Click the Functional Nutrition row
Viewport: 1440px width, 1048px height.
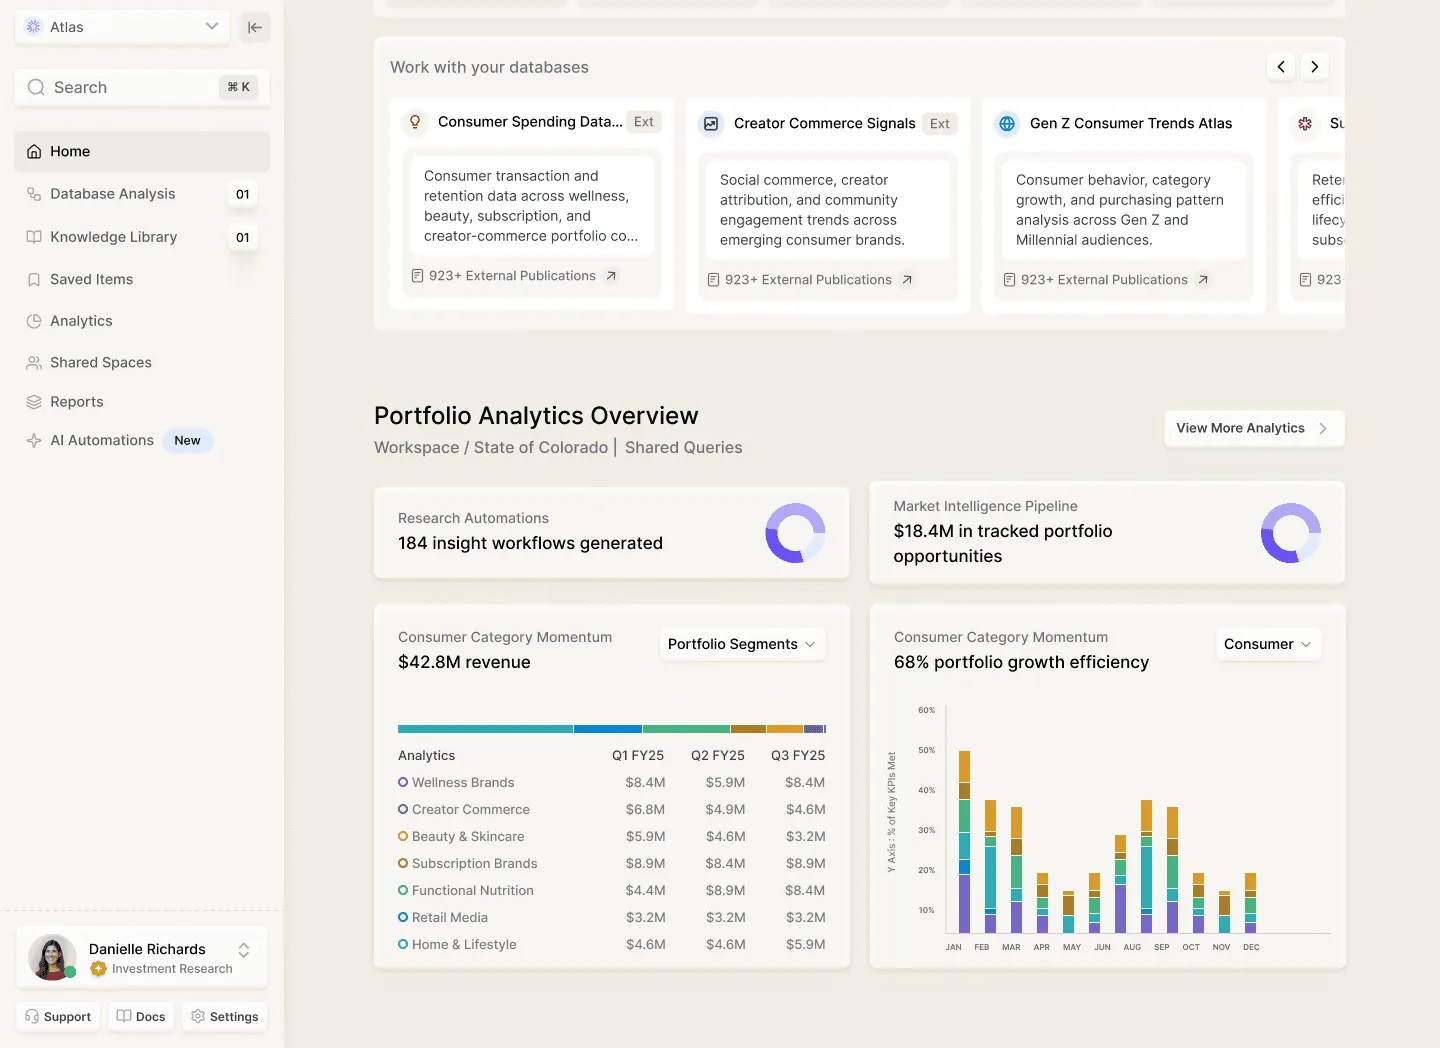tap(612, 891)
